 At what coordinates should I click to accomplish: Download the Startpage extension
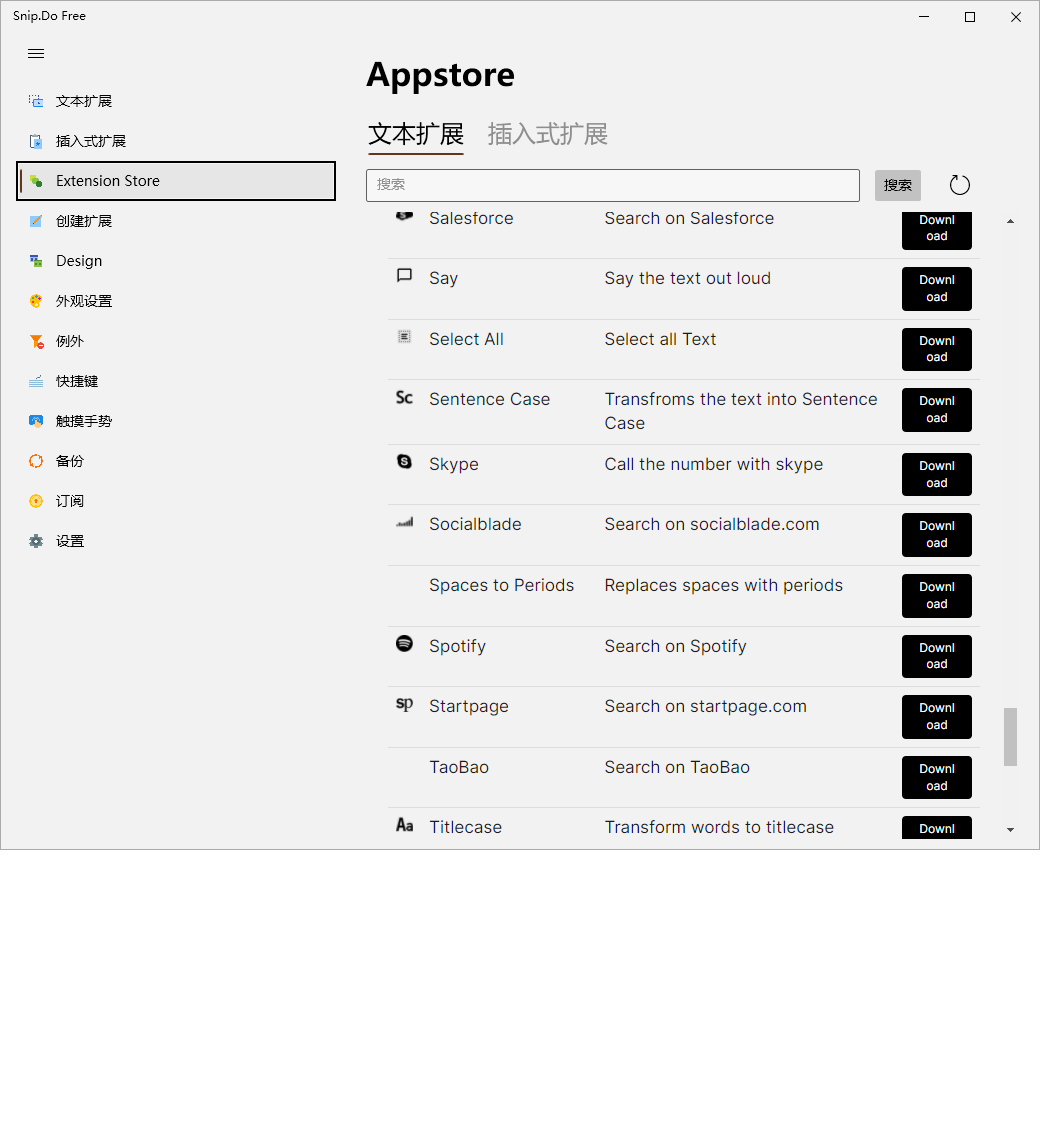pyautogui.click(x=936, y=717)
